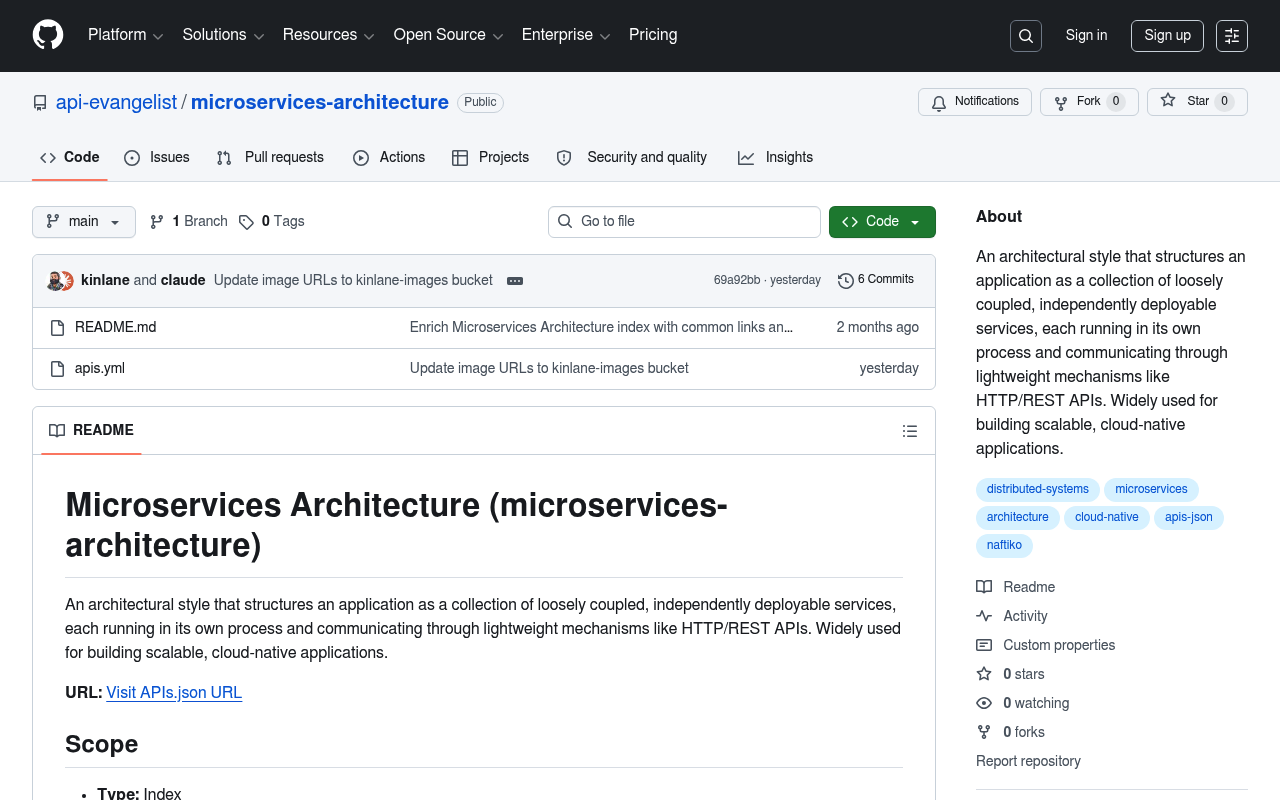Open the Insights tab
The image size is (1280, 800).
pyautogui.click(x=775, y=158)
